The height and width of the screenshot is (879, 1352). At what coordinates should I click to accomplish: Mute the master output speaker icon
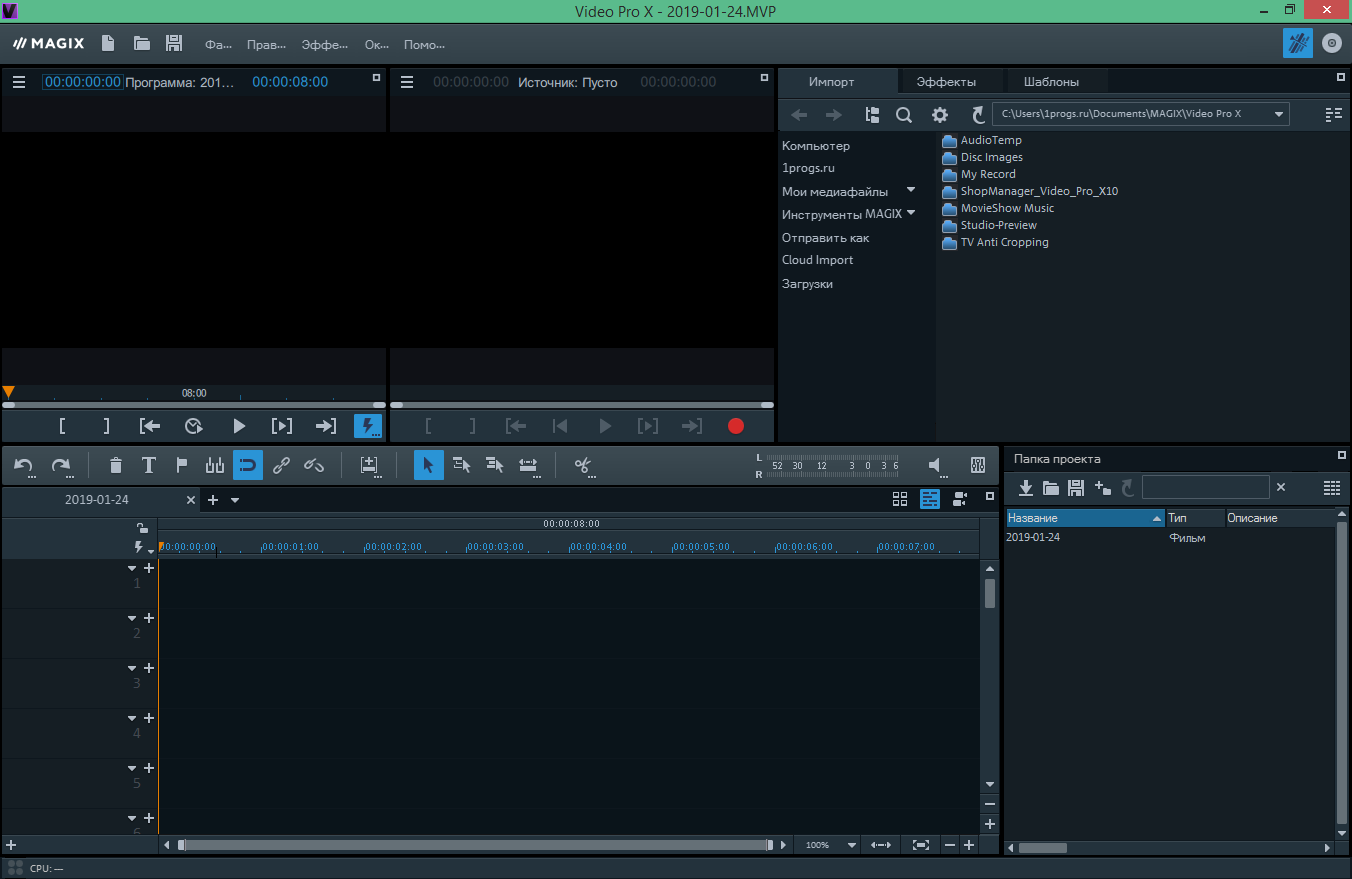934,465
